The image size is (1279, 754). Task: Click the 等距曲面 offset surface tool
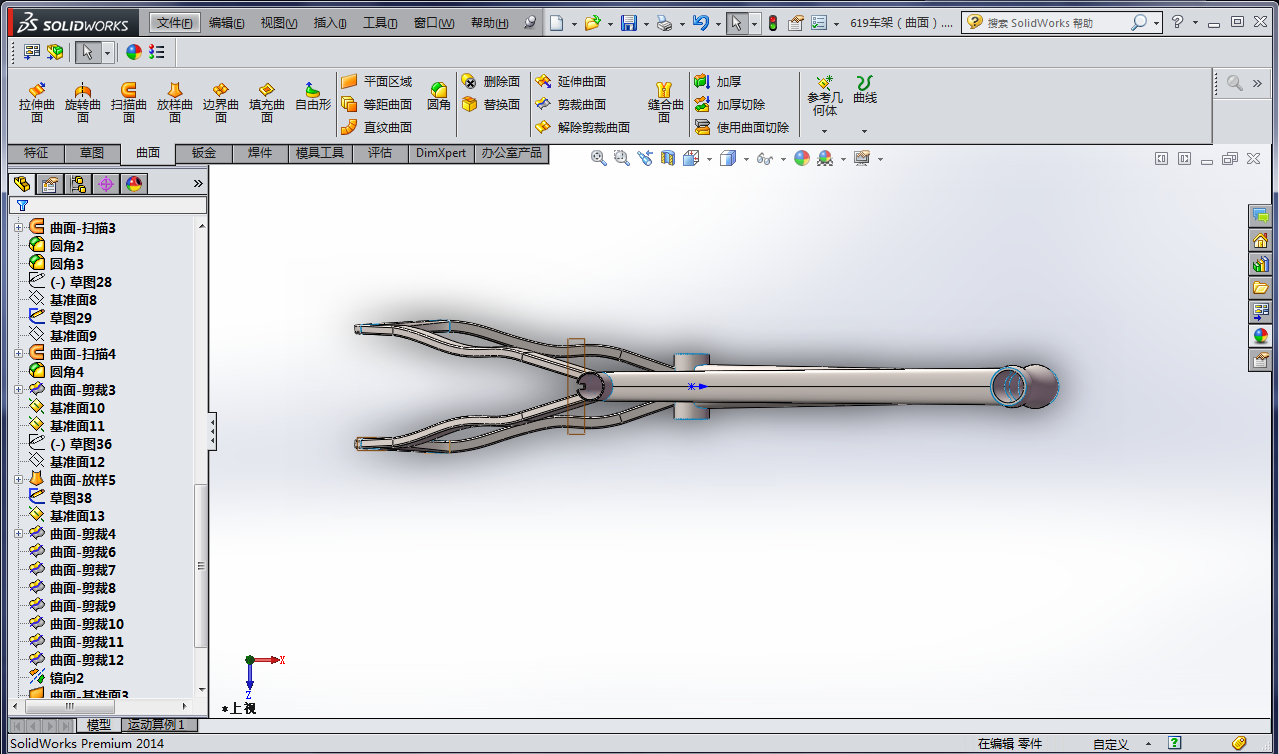coord(376,104)
